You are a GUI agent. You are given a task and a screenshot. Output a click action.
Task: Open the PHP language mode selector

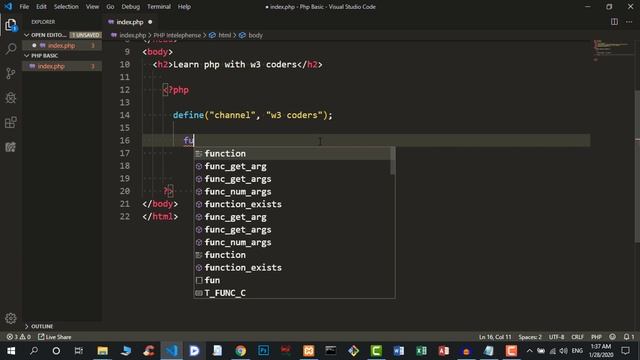pos(596,337)
